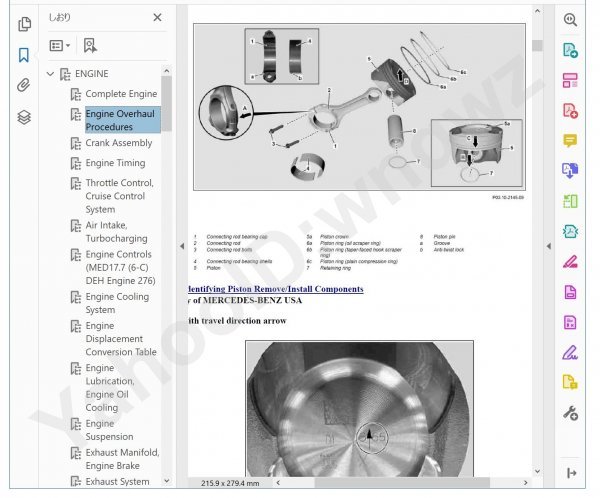The width and height of the screenshot is (600, 498).
Task: Open the More Tools wrench icon
Action: click(570, 413)
